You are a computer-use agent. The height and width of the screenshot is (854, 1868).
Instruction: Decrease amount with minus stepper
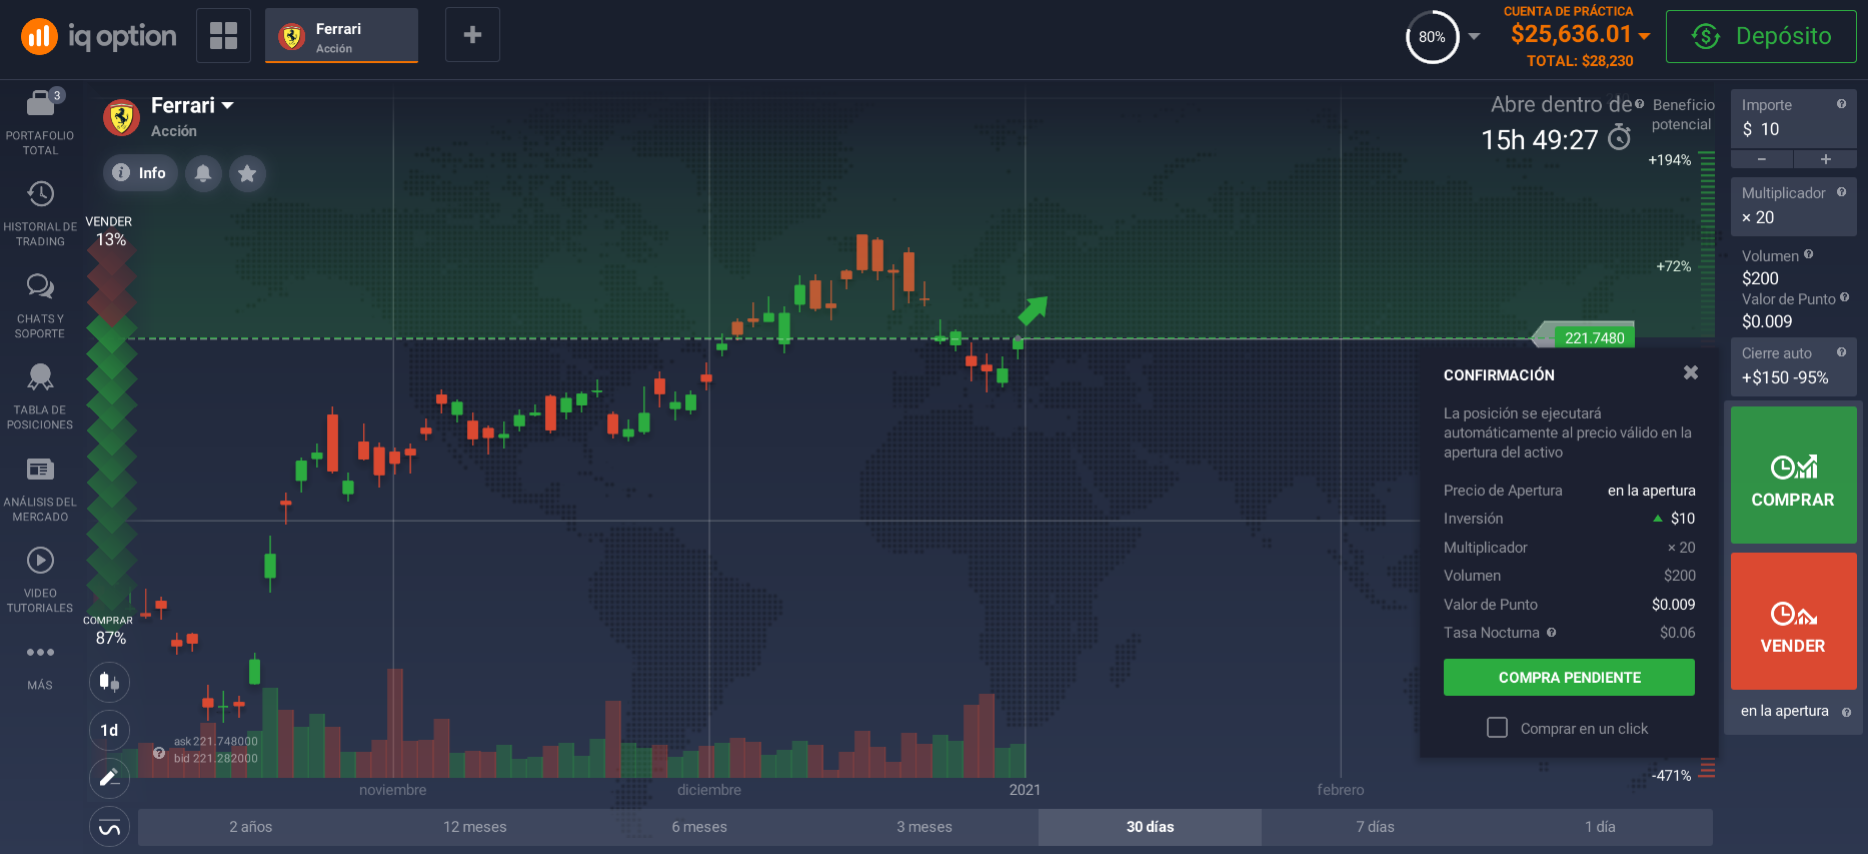click(x=1762, y=160)
